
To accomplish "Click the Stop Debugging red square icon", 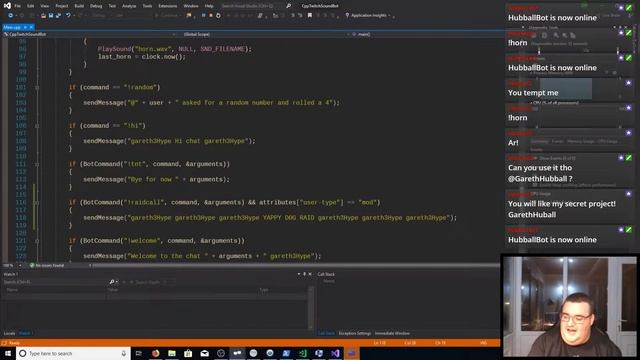I will pos(211,16).
